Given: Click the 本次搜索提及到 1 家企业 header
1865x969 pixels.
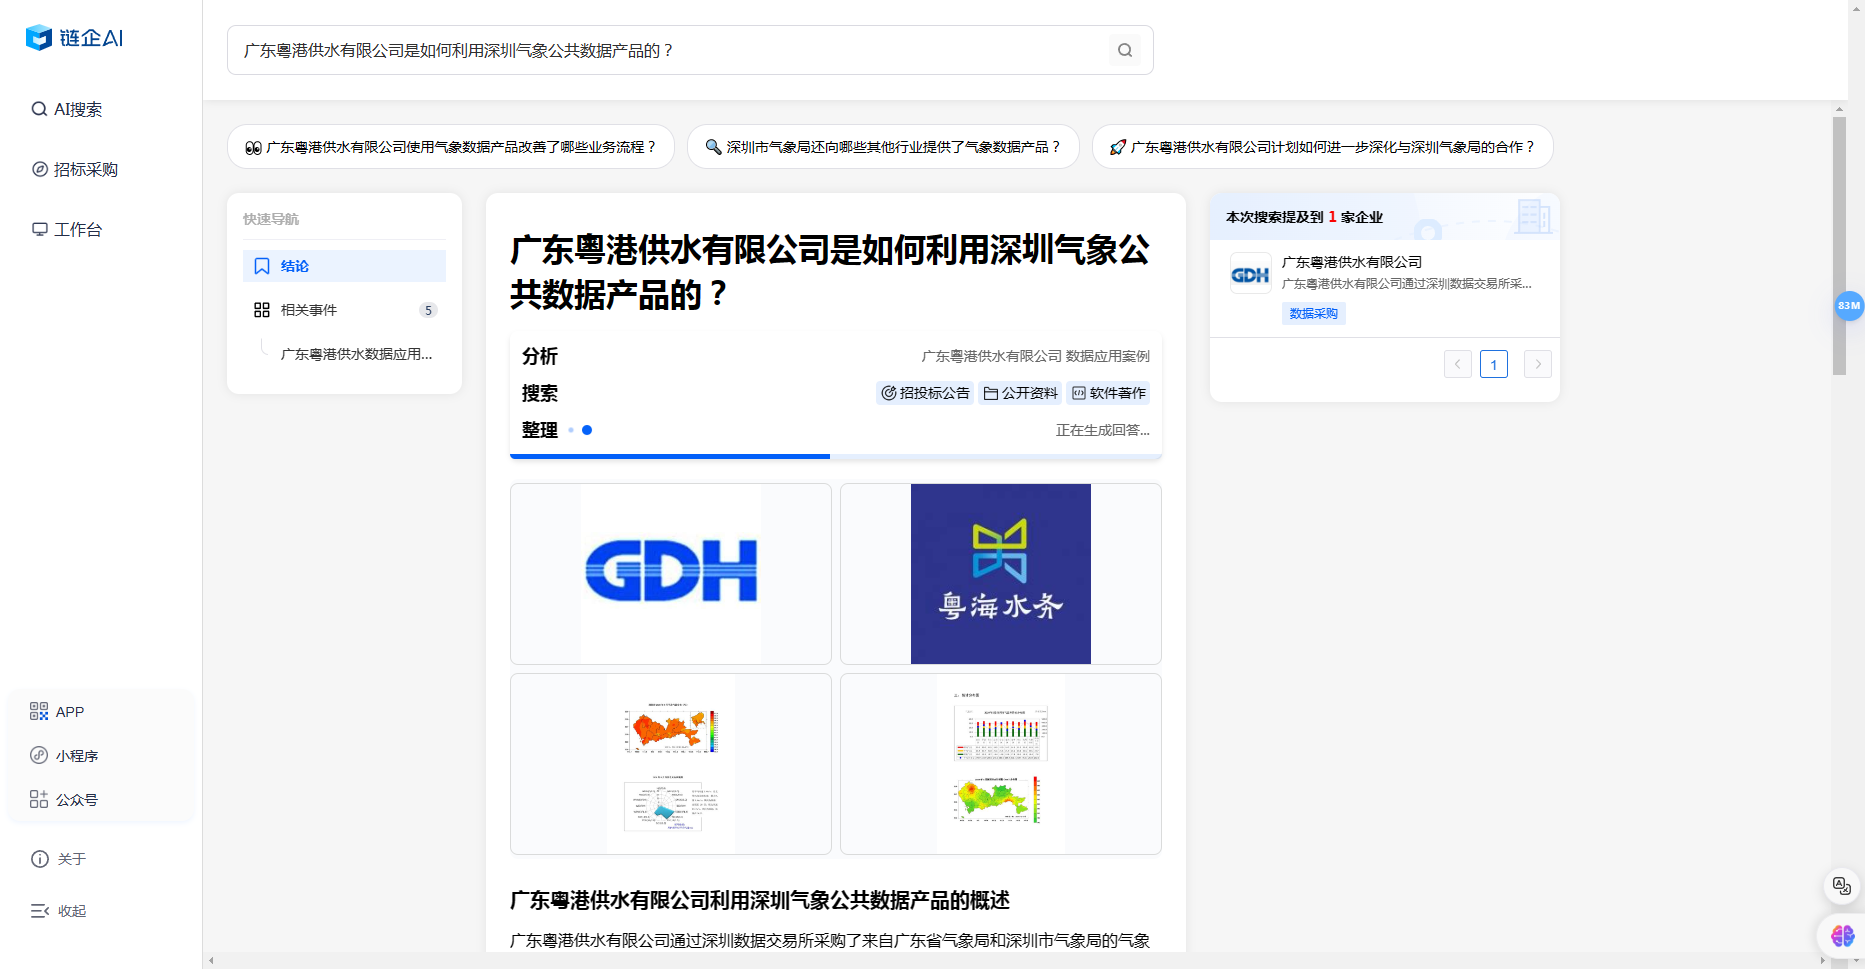Looking at the screenshot, I should coord(1304,217).
